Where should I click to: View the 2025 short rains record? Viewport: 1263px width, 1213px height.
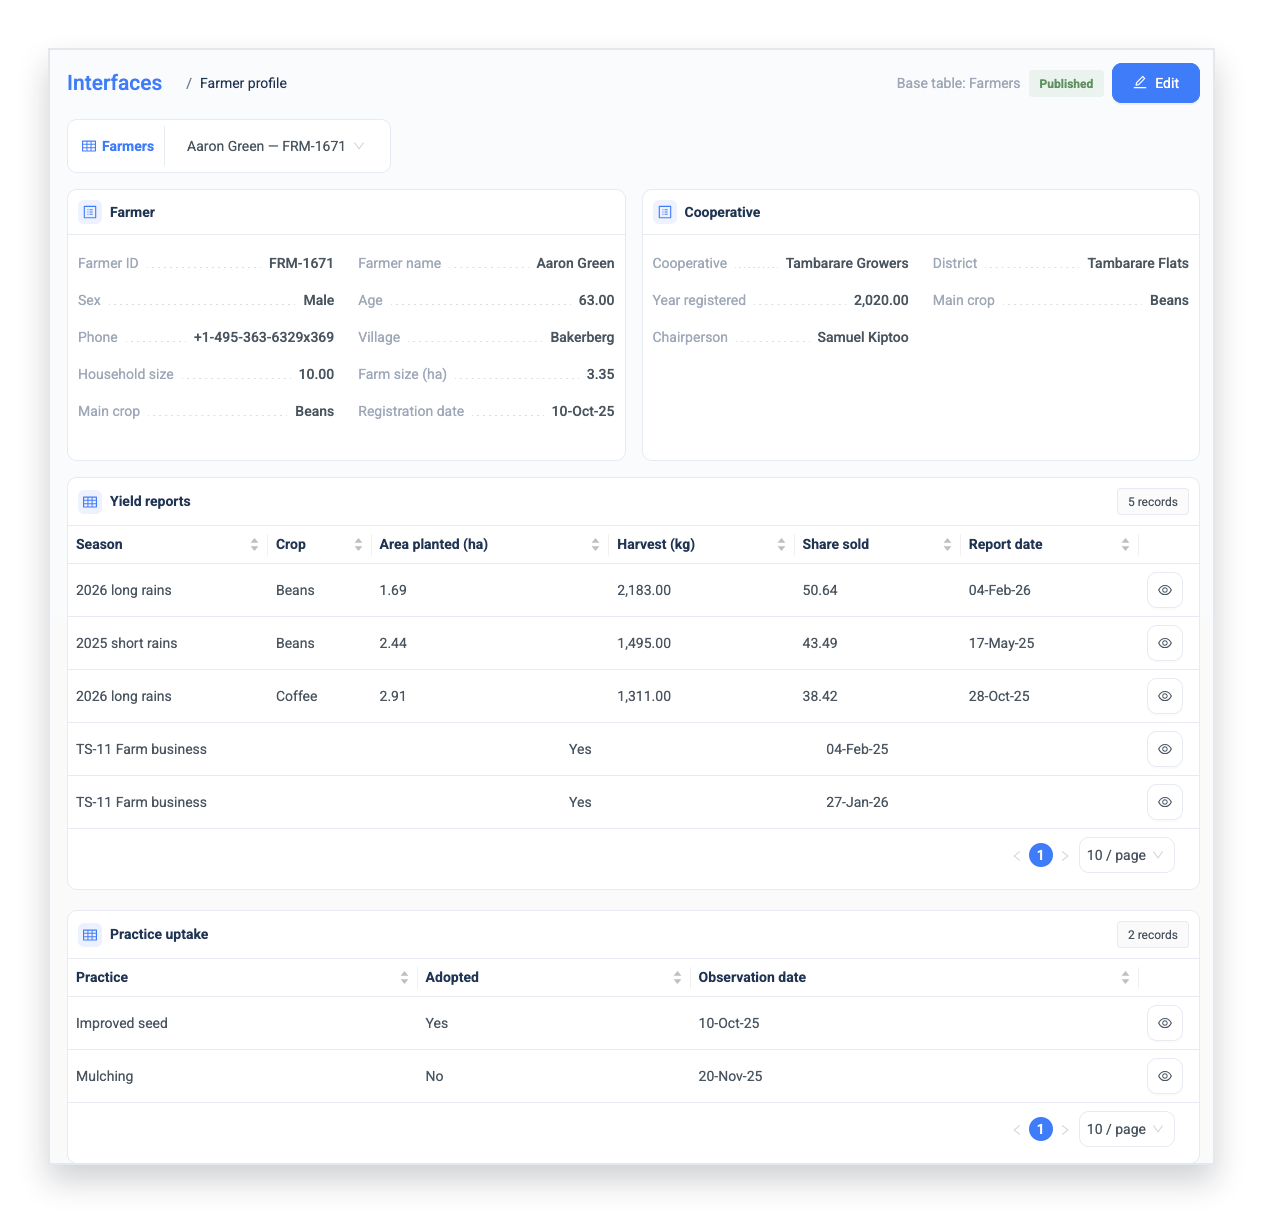point(1165,643)
